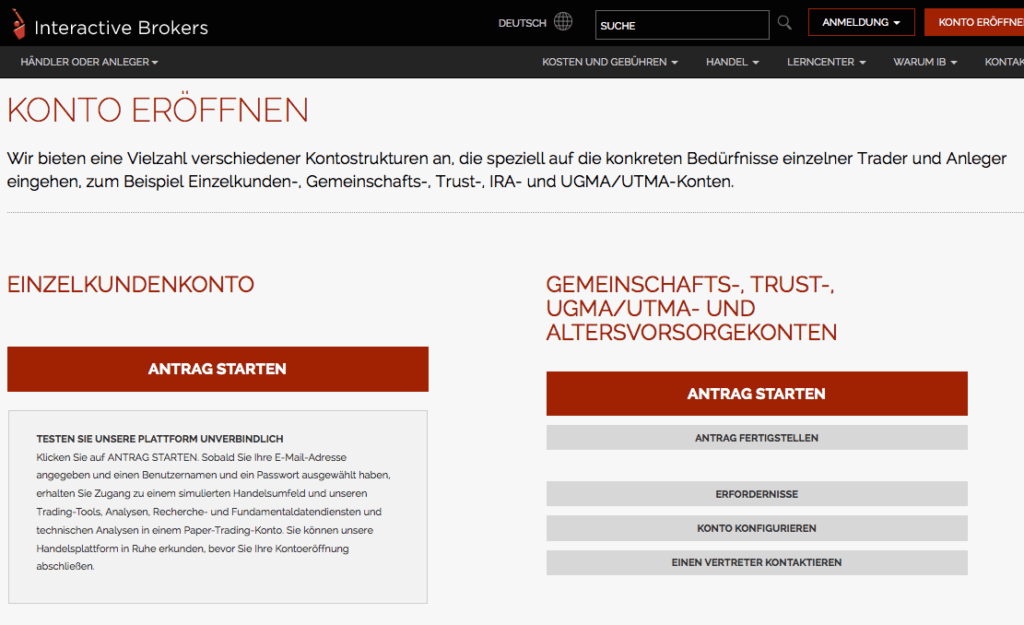Open the Erfordernisse button
Image resolution: width=1024 pixels, height=625 pixels.
[757, 494]
